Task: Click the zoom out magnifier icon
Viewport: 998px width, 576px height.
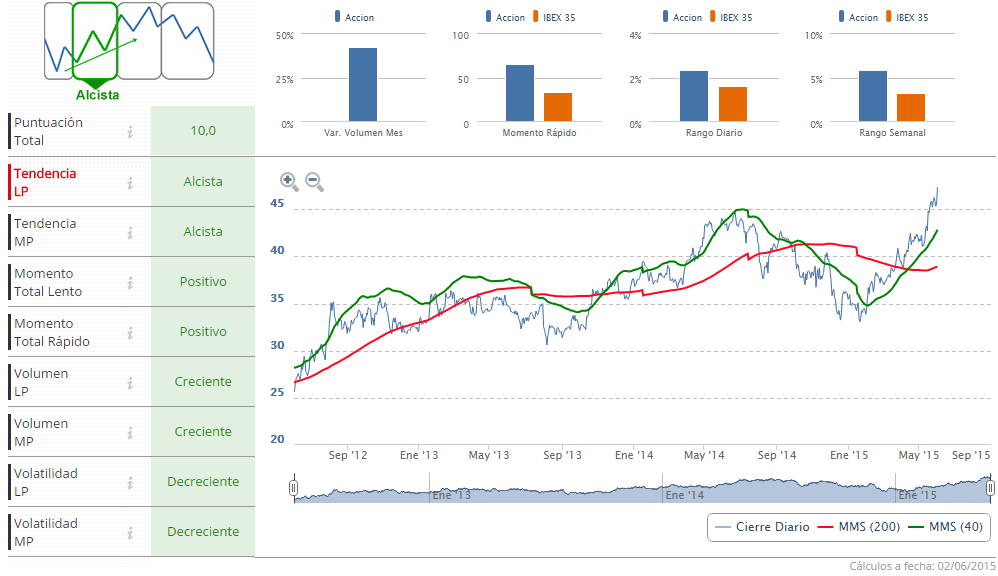Action: 314,181
